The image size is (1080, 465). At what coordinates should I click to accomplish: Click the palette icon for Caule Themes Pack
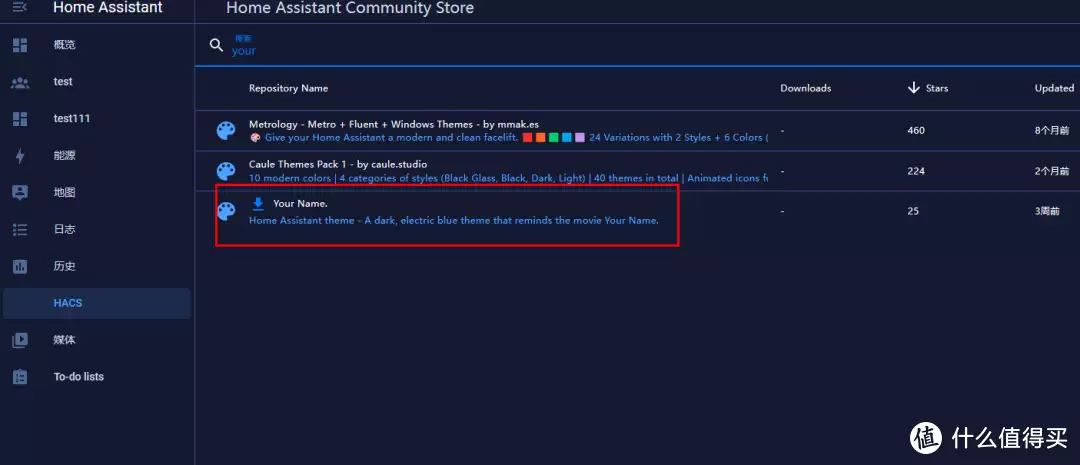226,171
